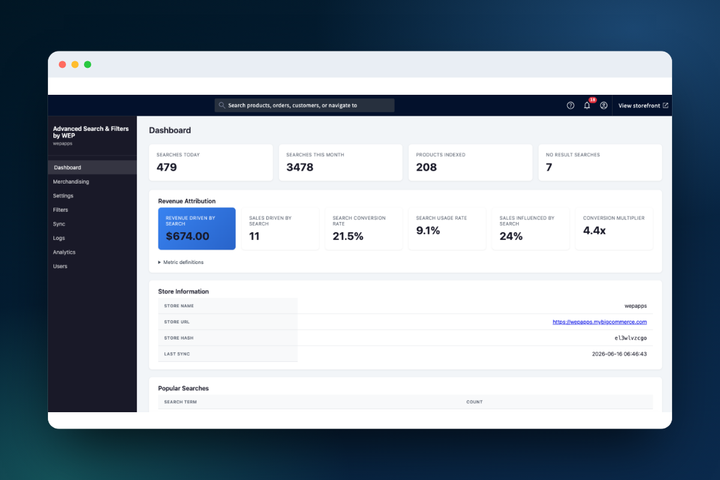Open the user account profile icon

coord(604,106)
